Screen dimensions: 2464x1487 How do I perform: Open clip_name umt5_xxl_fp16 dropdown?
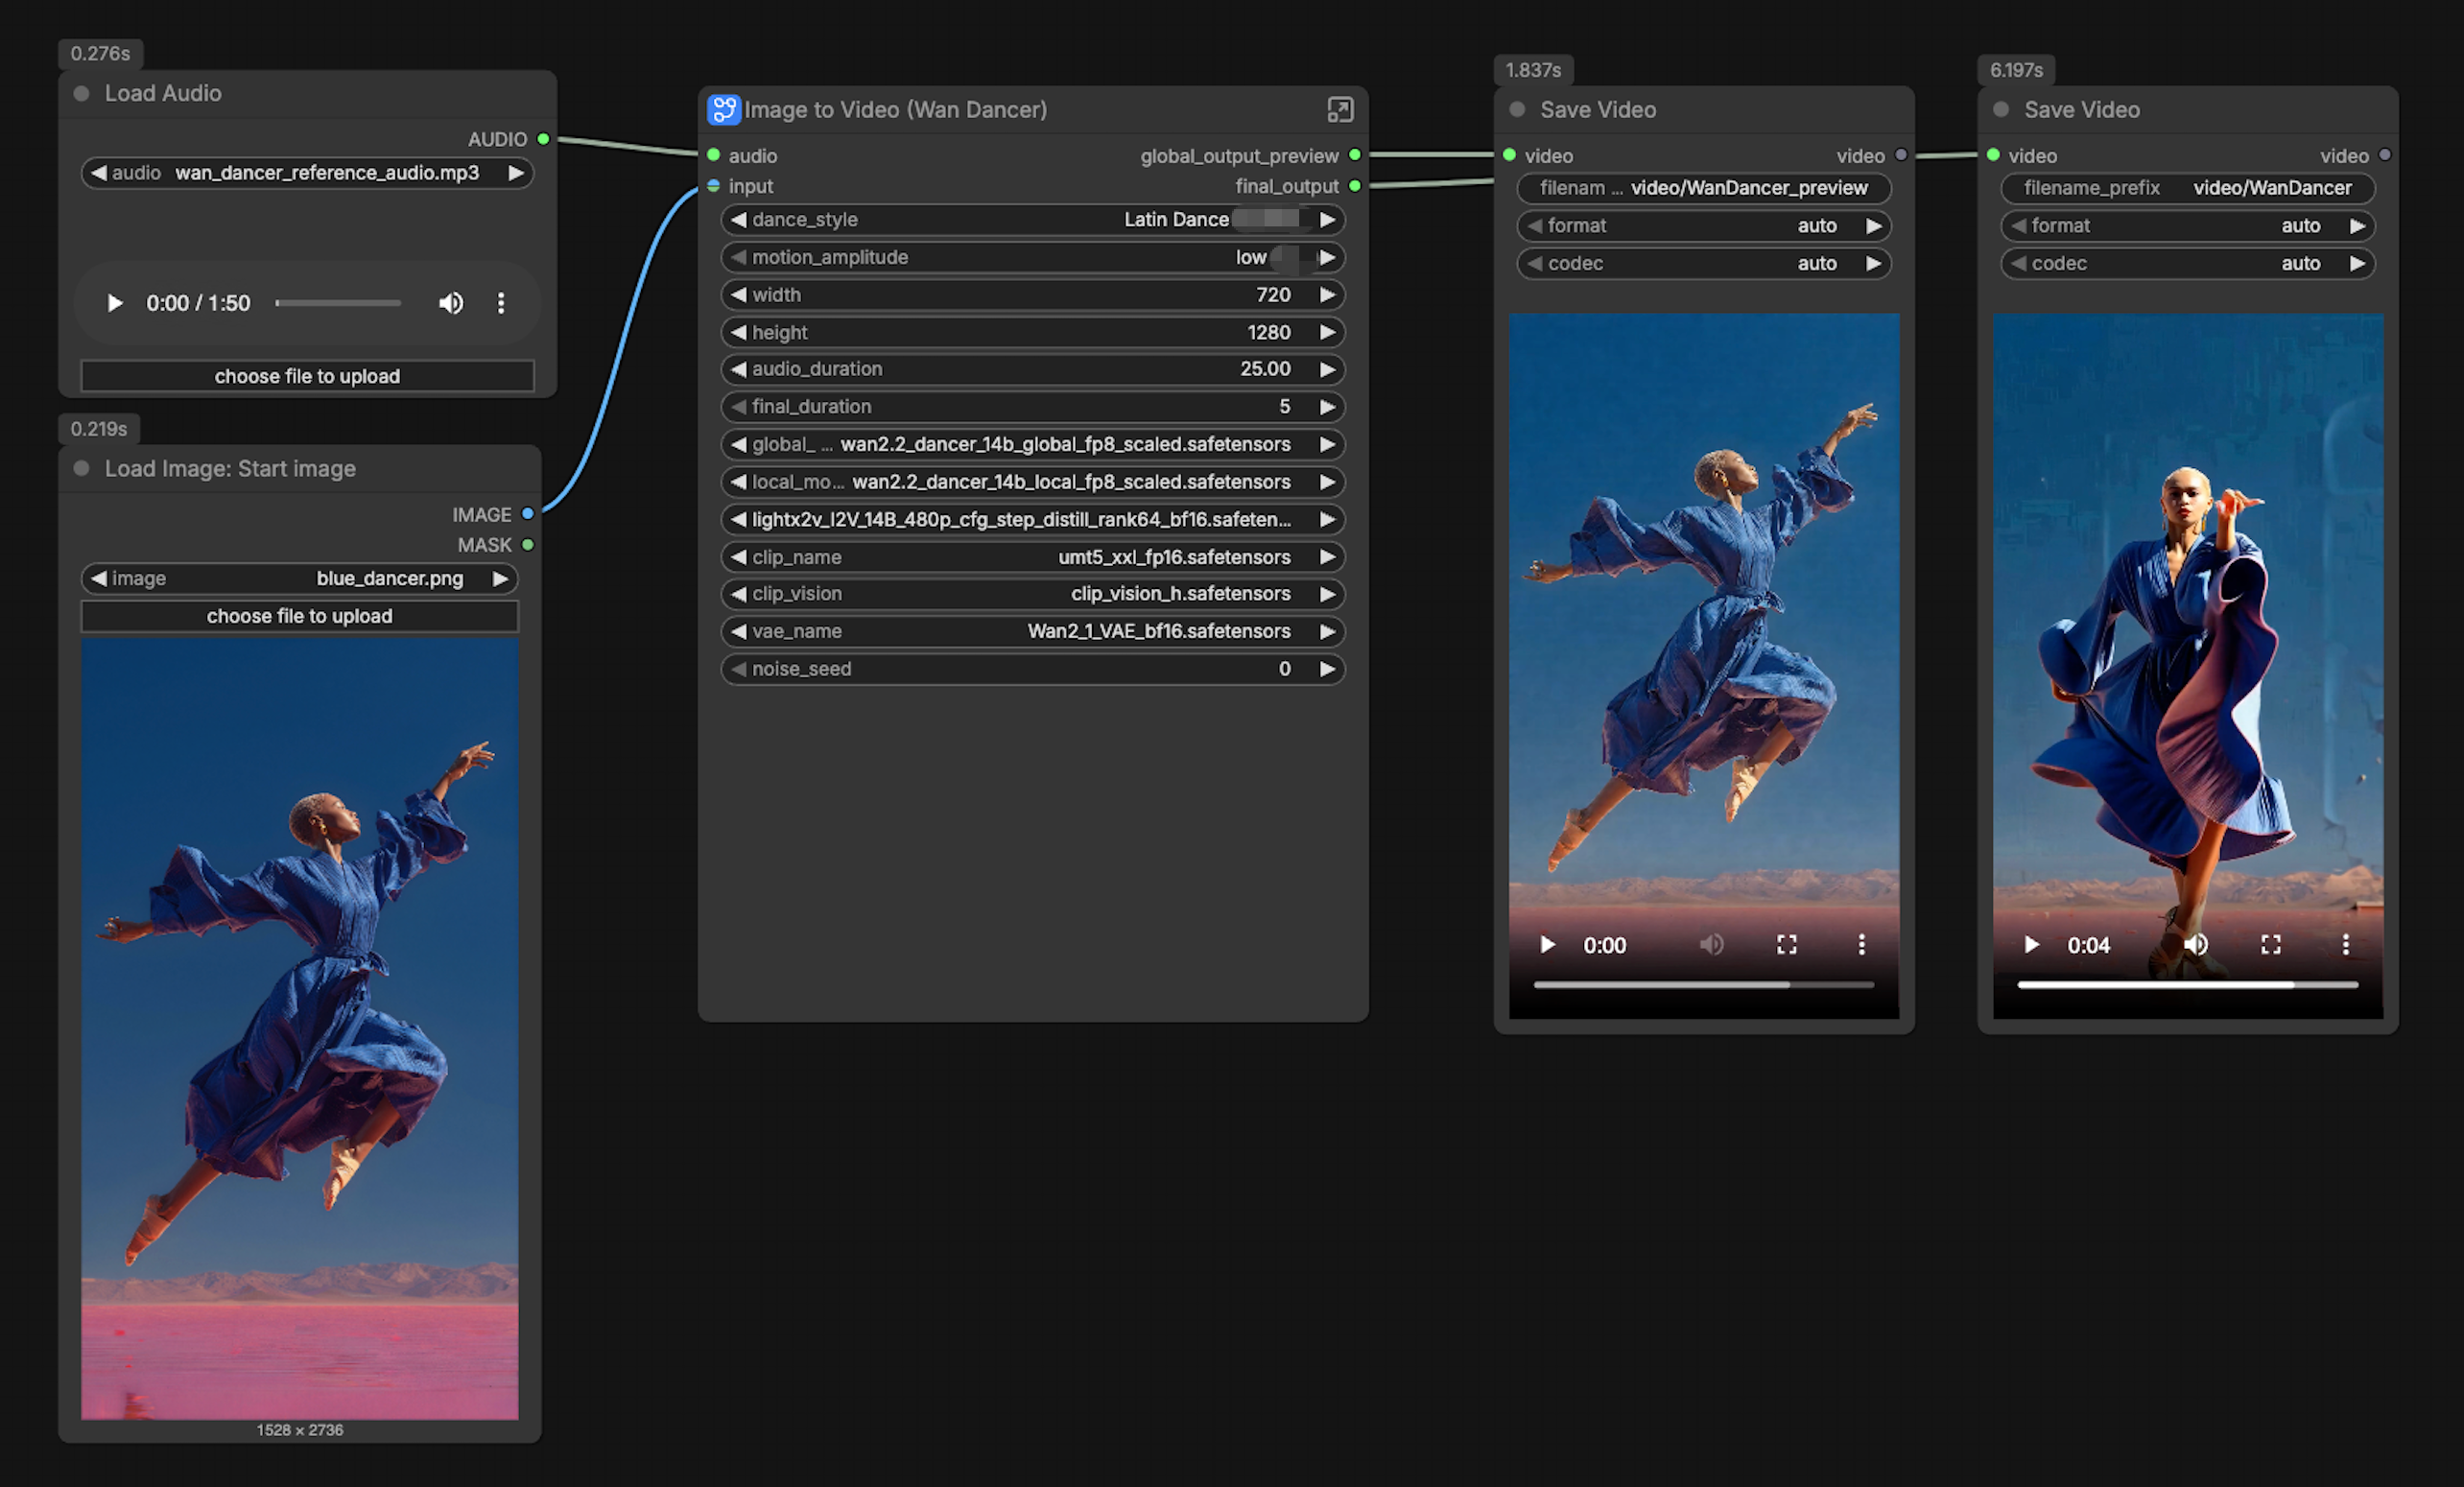[1033, 557]
